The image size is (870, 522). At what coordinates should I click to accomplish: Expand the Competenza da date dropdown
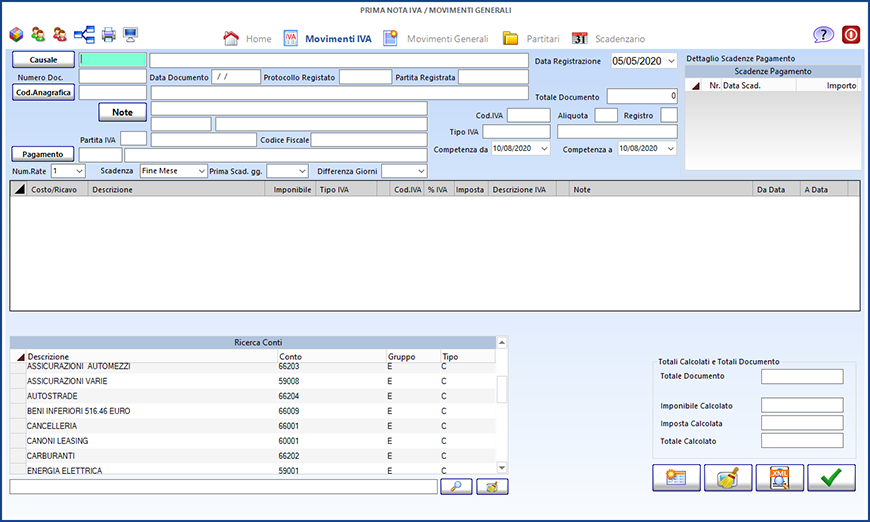(x=543, y=149)
